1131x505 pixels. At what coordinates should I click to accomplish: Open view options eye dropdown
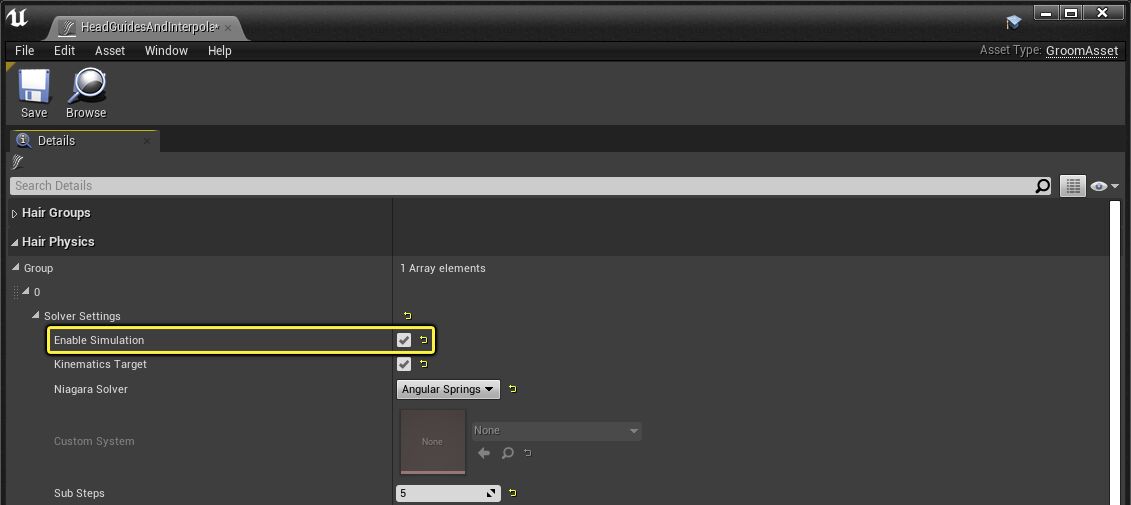pyautogui.click(x=1104, y=186)
